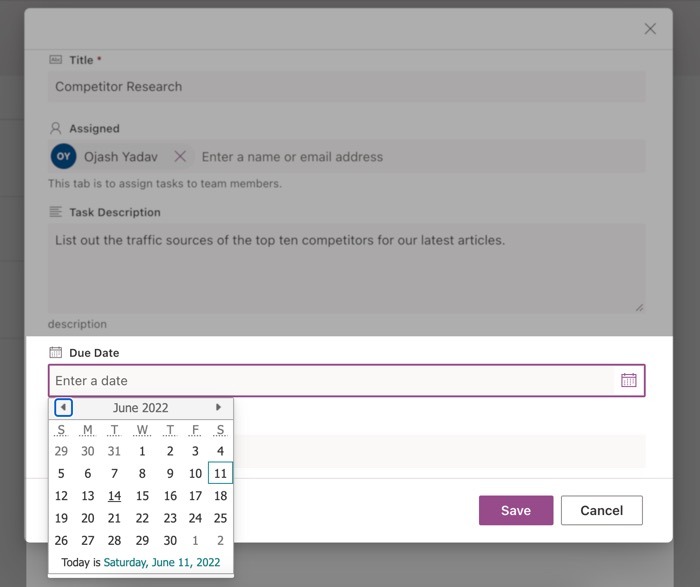Select June 17 in the calendar

pos(195,495)
